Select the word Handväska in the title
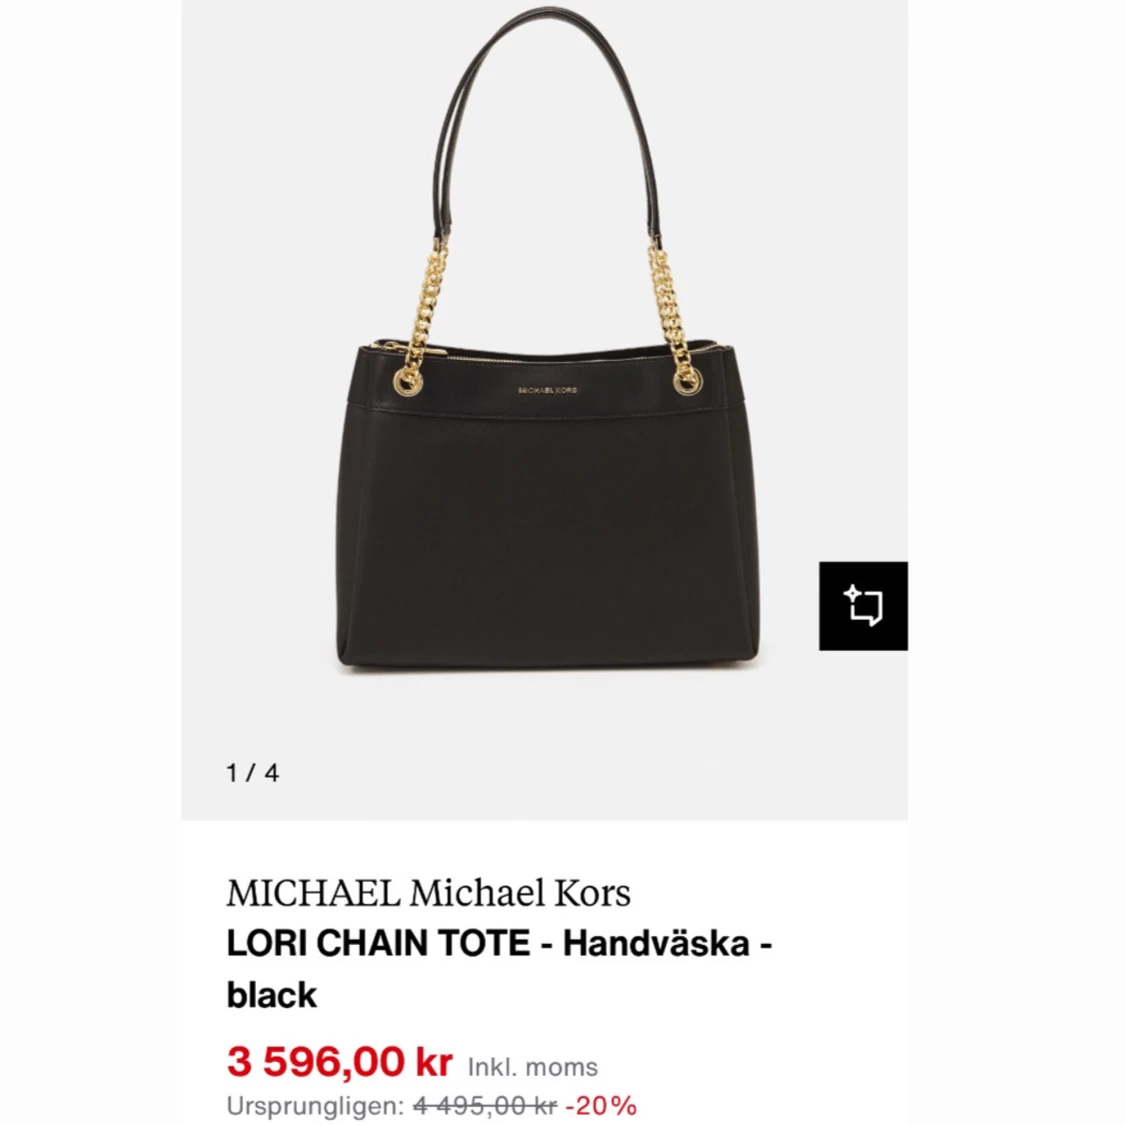This screenshot has height=1125, width=1125. (656, 943)
